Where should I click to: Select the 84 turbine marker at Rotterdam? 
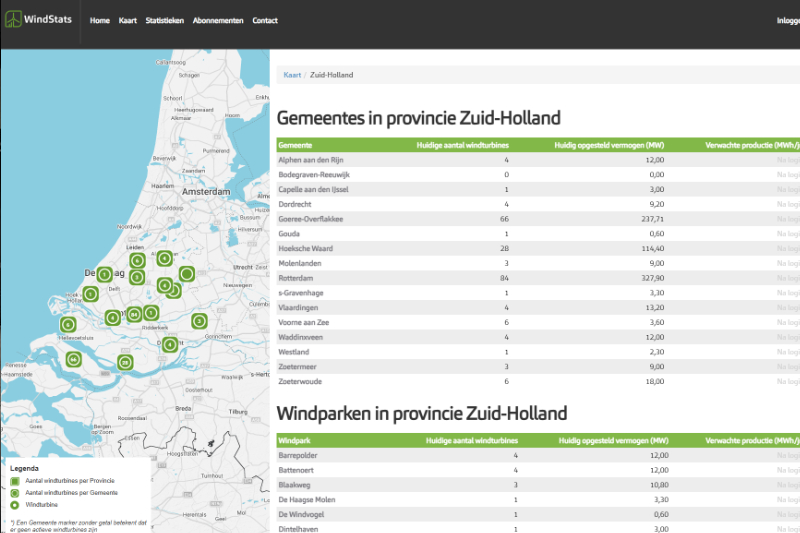[134, 315]
